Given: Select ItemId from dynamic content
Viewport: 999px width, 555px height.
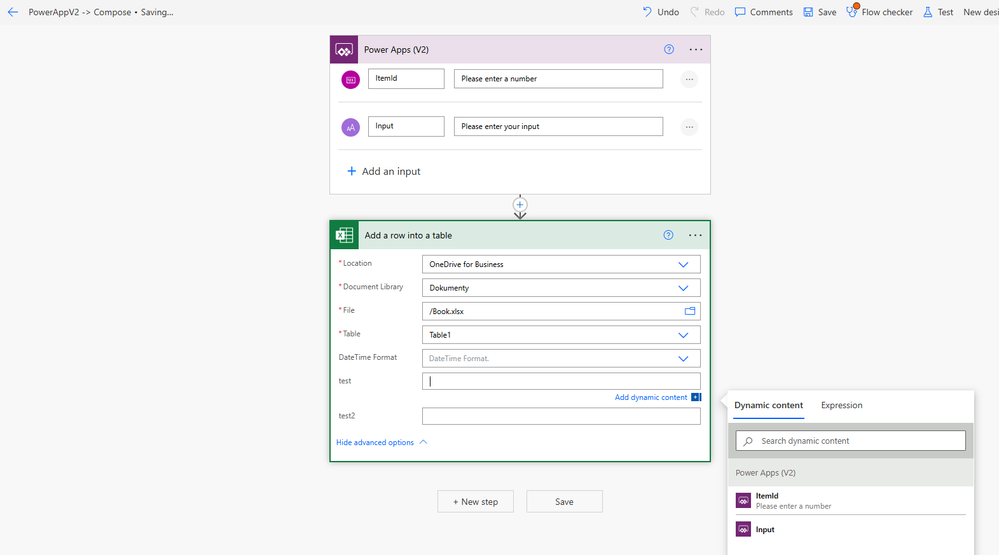Looking at the screenshot, I should (850, 501).
